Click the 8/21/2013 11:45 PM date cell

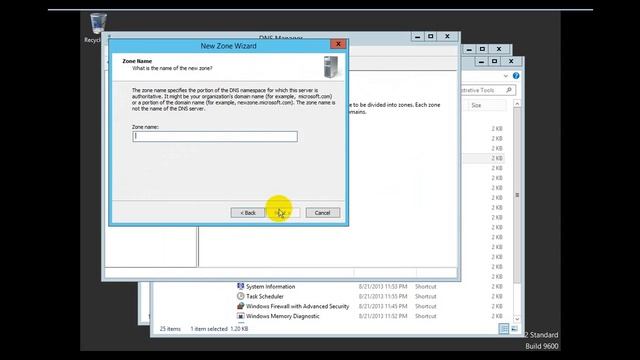coord(383,306)
